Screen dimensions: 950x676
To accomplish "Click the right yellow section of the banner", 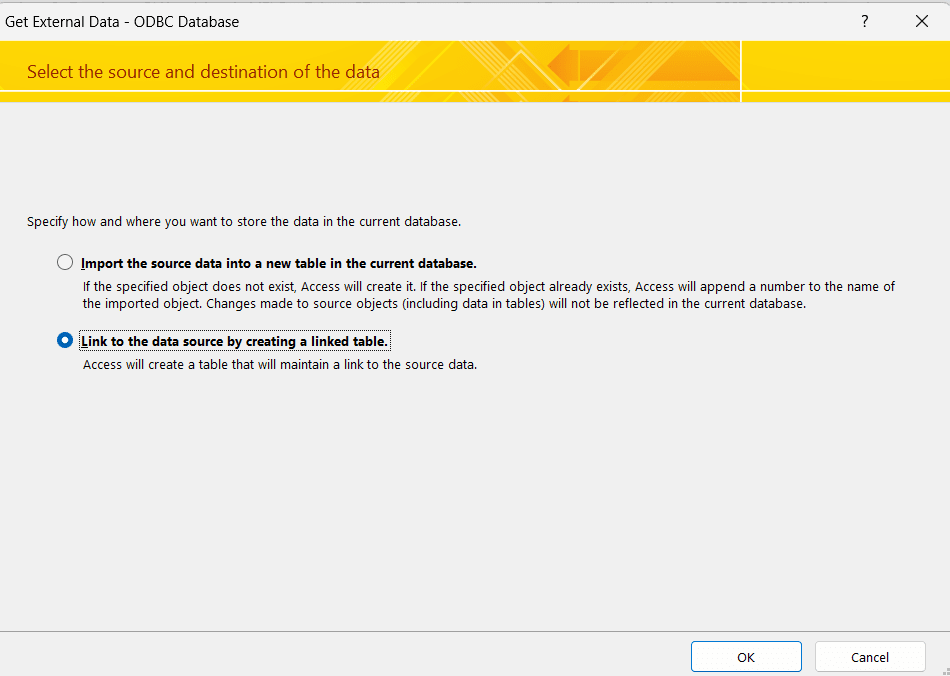I will 845,70.
